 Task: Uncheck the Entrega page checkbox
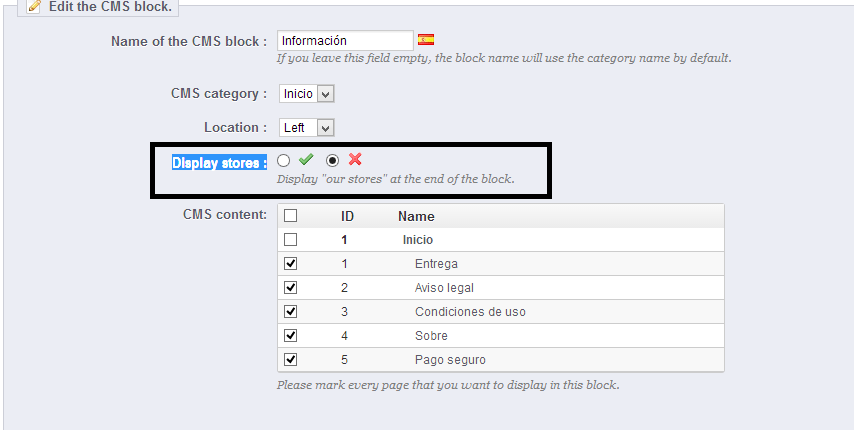pos(291,264)
